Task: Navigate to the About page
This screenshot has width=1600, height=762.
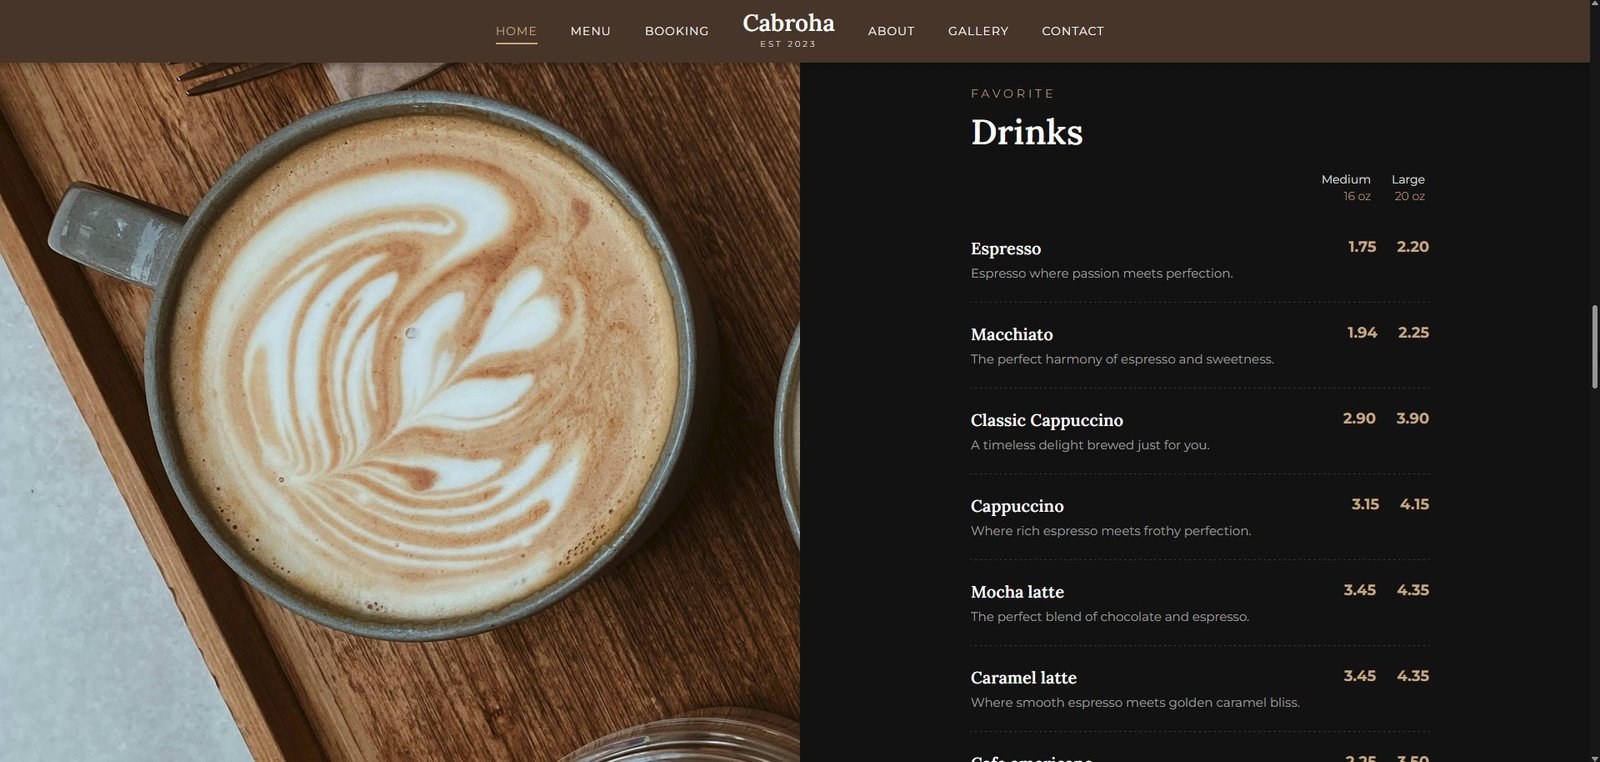Action: (891, 31)
